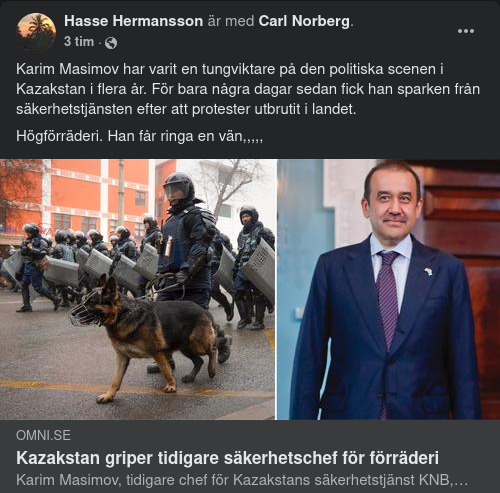Open the '3 tim' post timestamp
Screen dimensions: 500x493
click(79, 42)
